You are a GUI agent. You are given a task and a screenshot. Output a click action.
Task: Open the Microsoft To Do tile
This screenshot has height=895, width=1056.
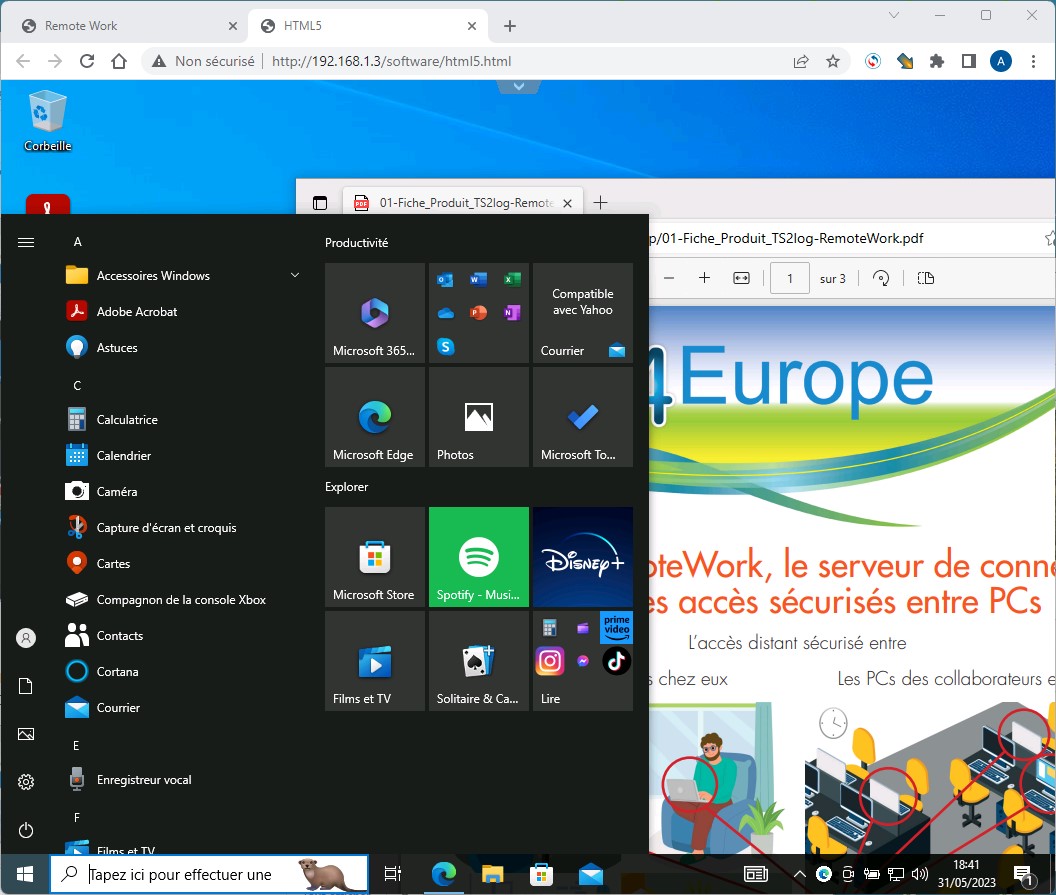pyautogui.click(x=583, y=417)
